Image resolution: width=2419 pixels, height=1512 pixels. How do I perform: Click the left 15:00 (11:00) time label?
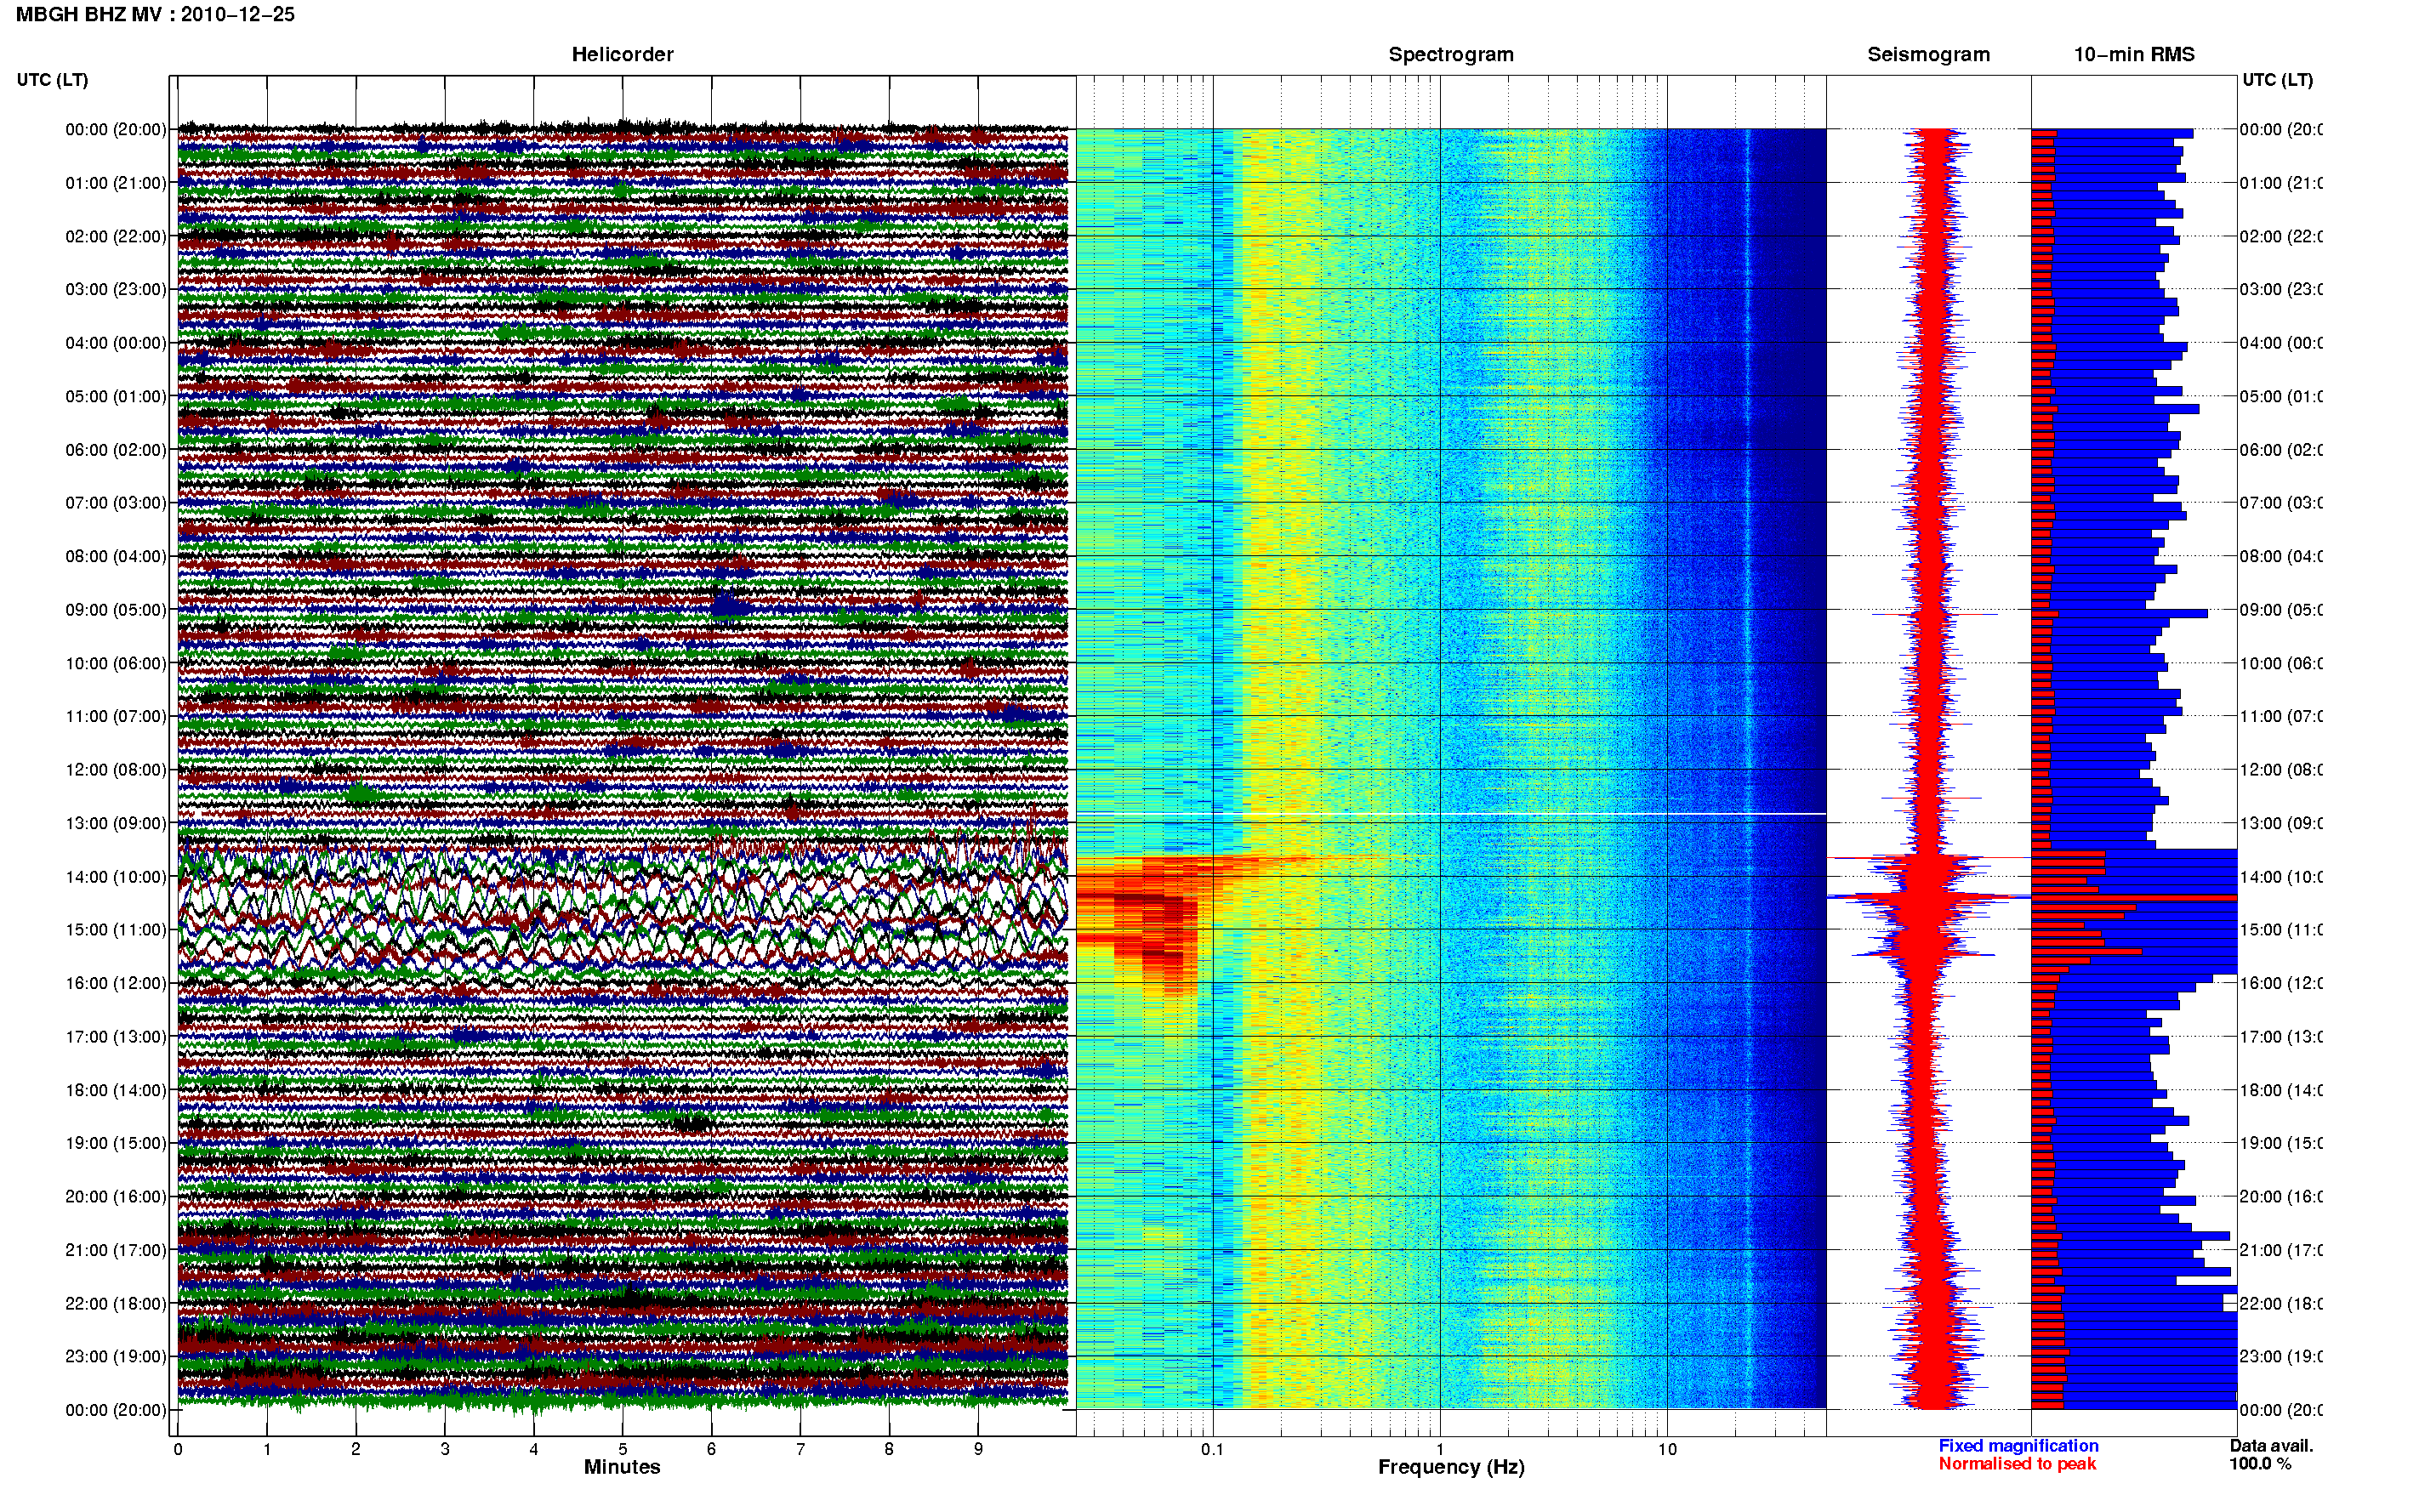point(116,929)
